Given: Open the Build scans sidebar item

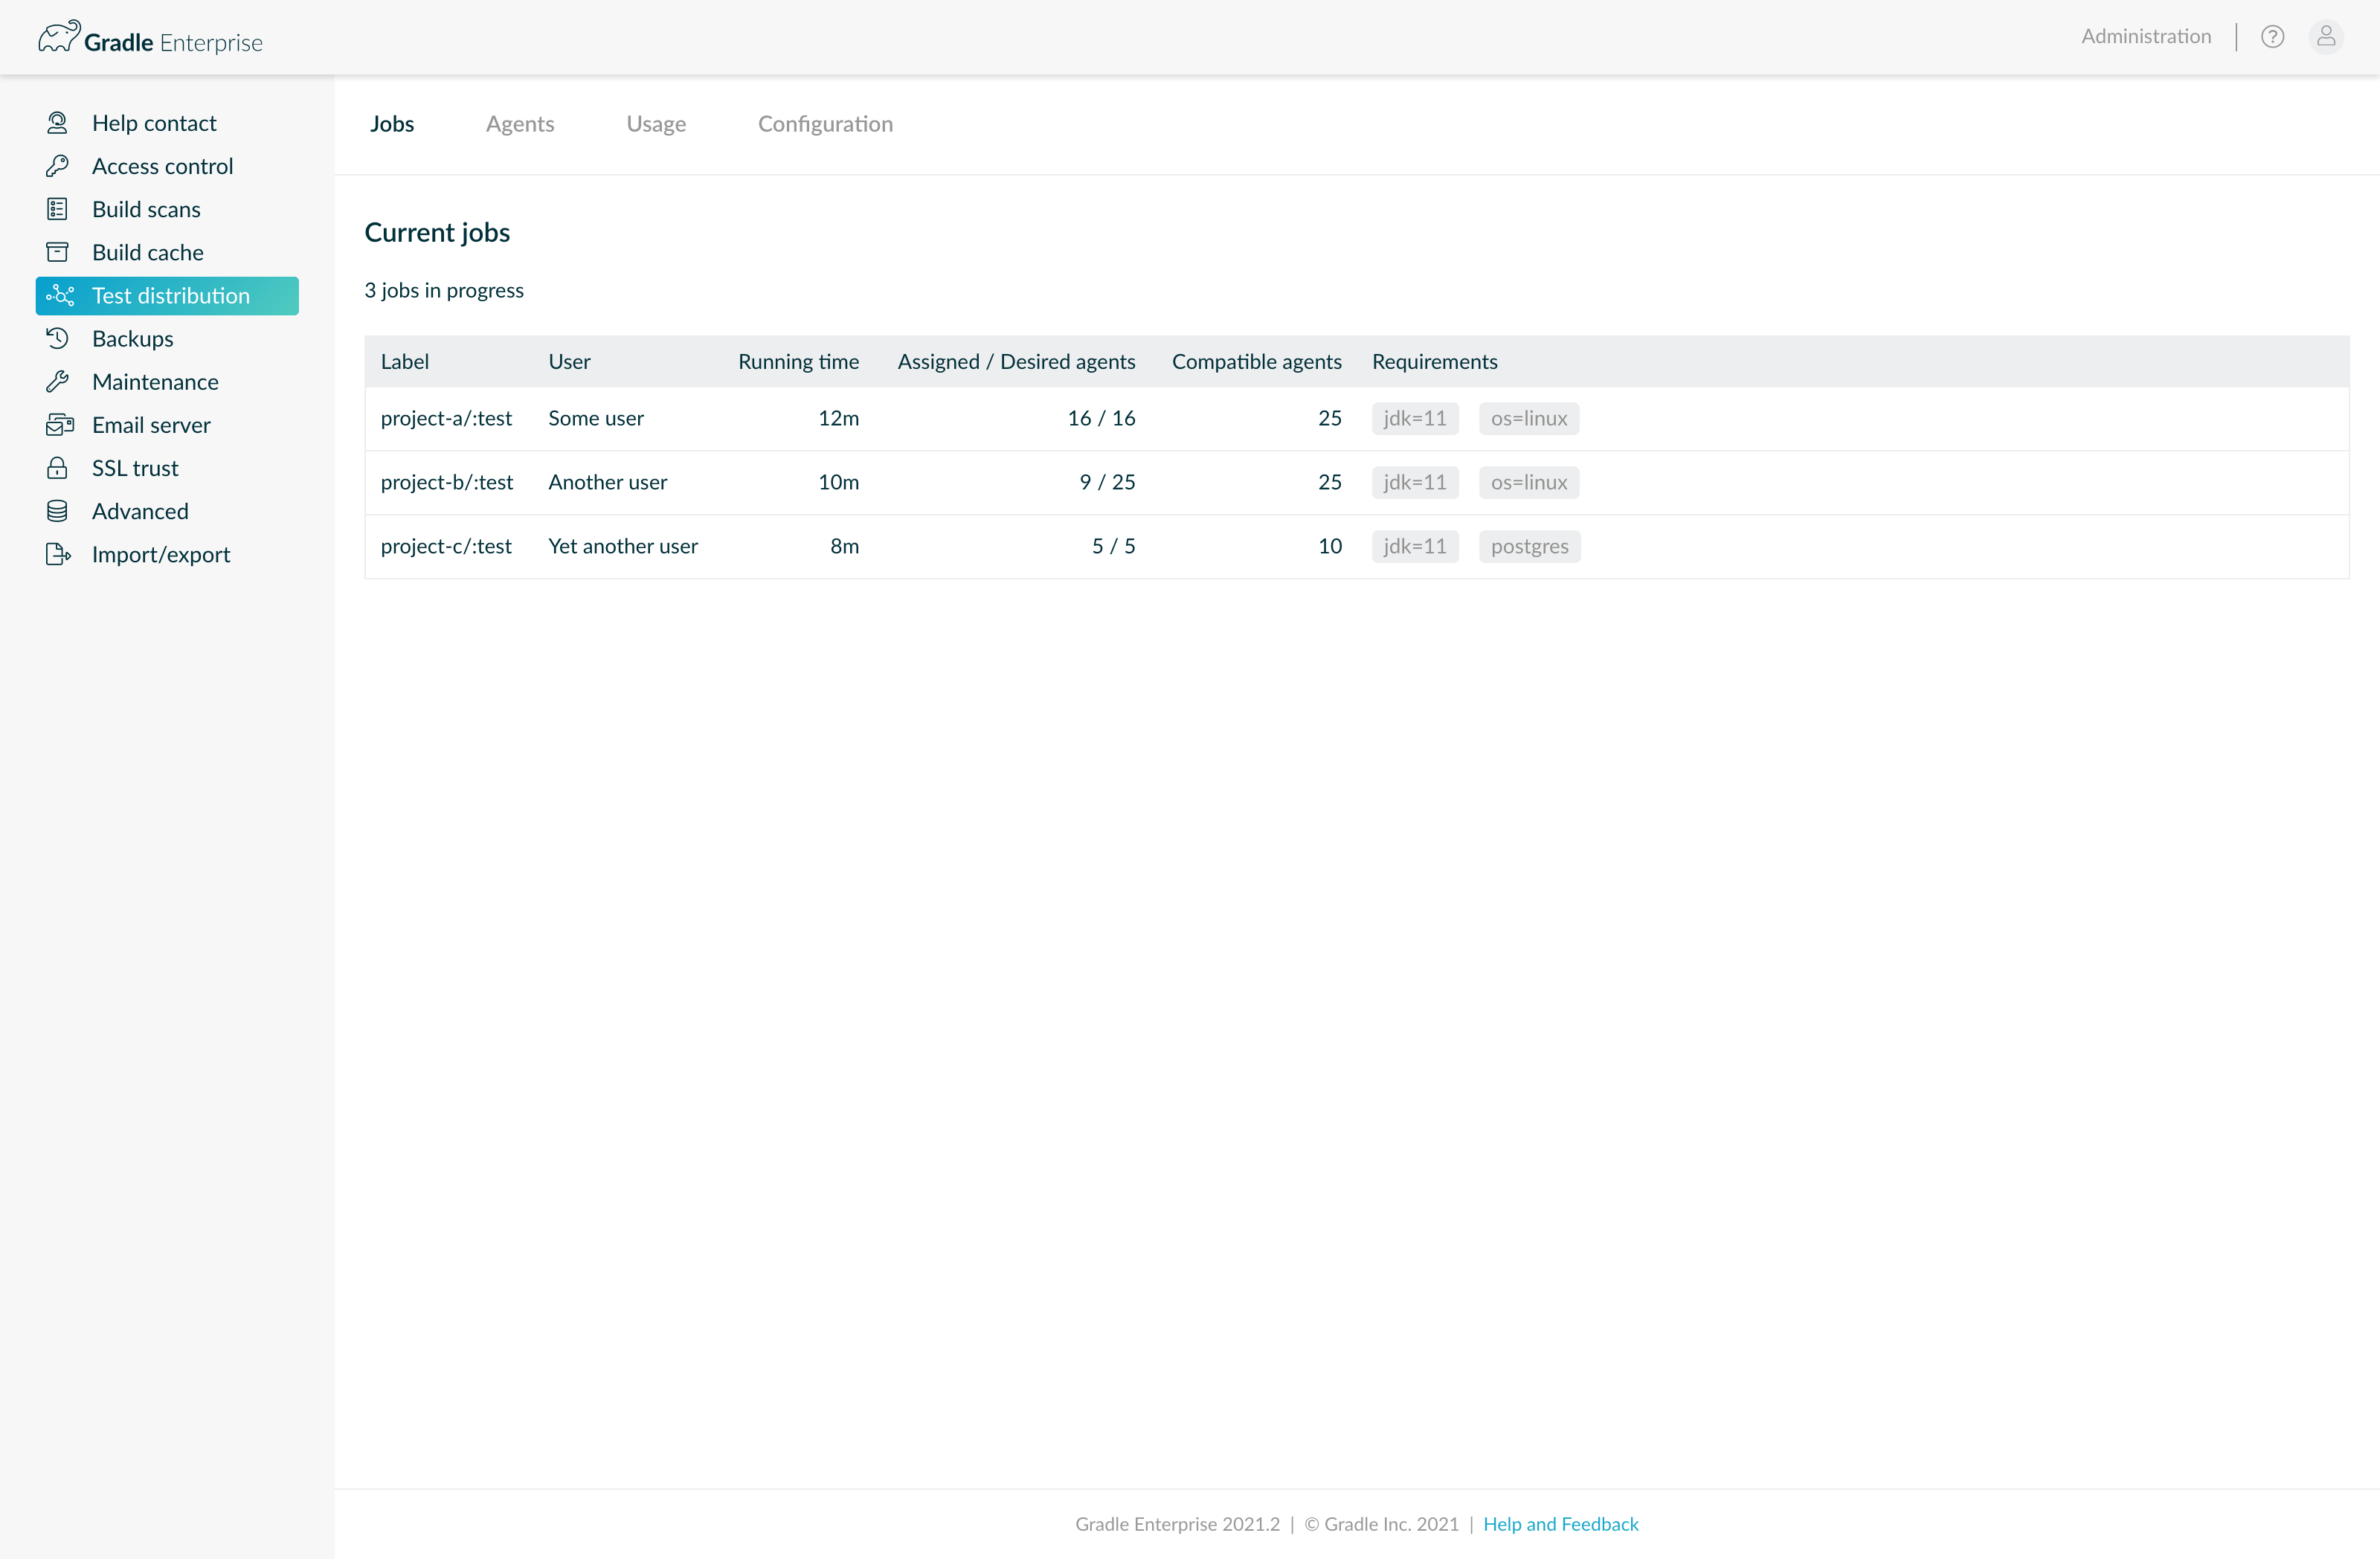Looking at the screenshot, I should (146, 209).
